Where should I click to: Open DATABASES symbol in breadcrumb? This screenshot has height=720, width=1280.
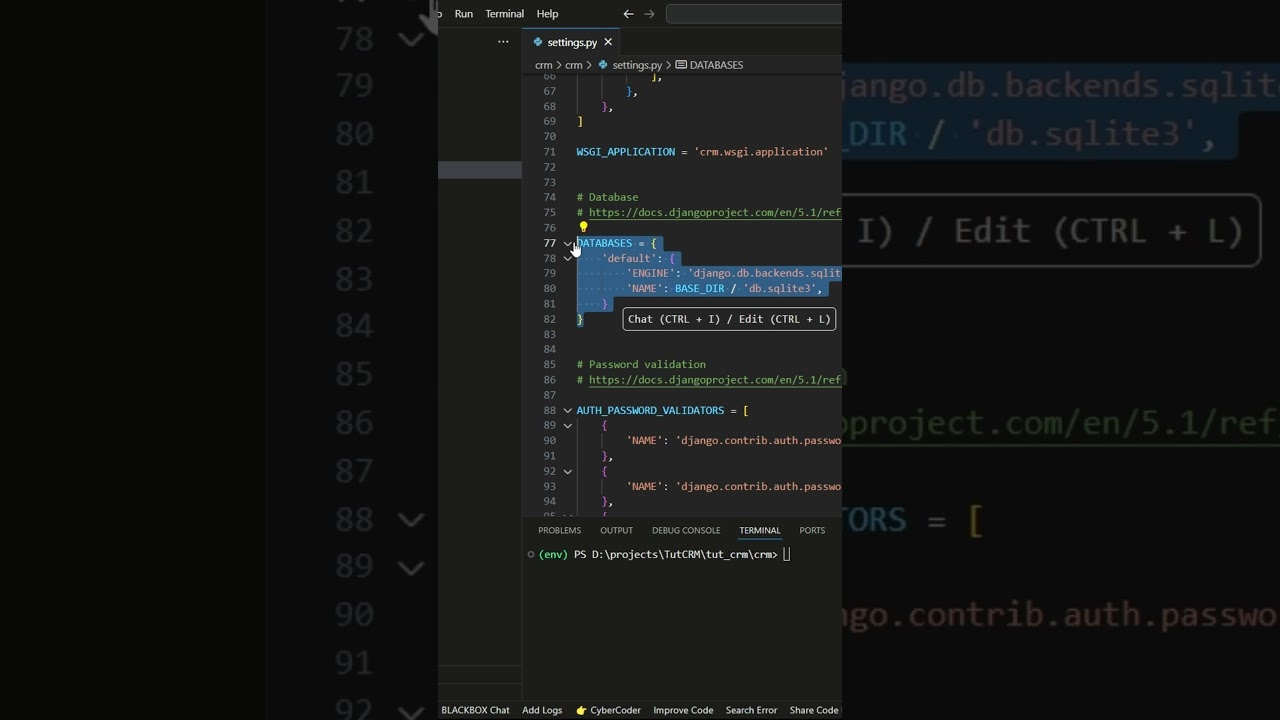pyautogui.click(x=716, y=65)
